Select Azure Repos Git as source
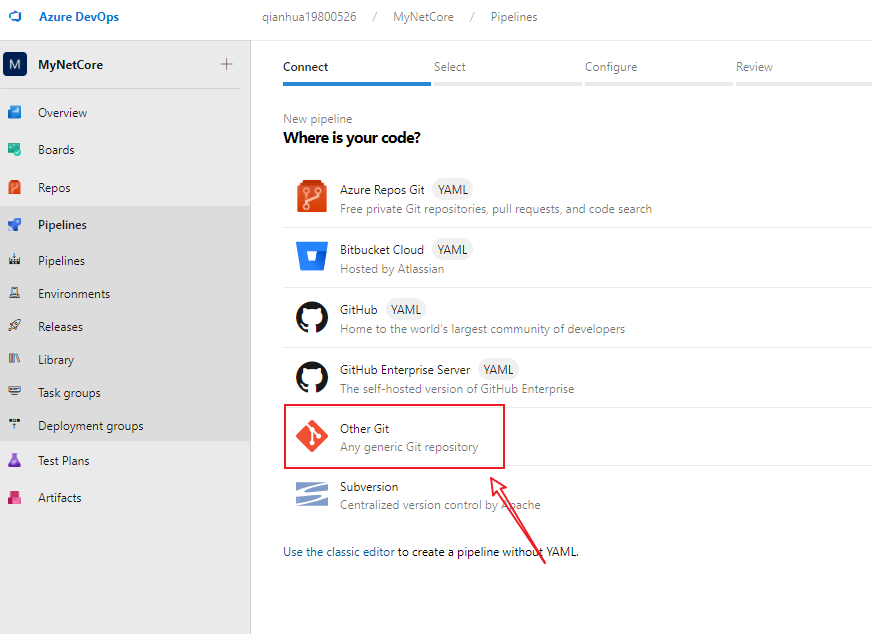This screenshot has width=872, height=634. (382, 190)
